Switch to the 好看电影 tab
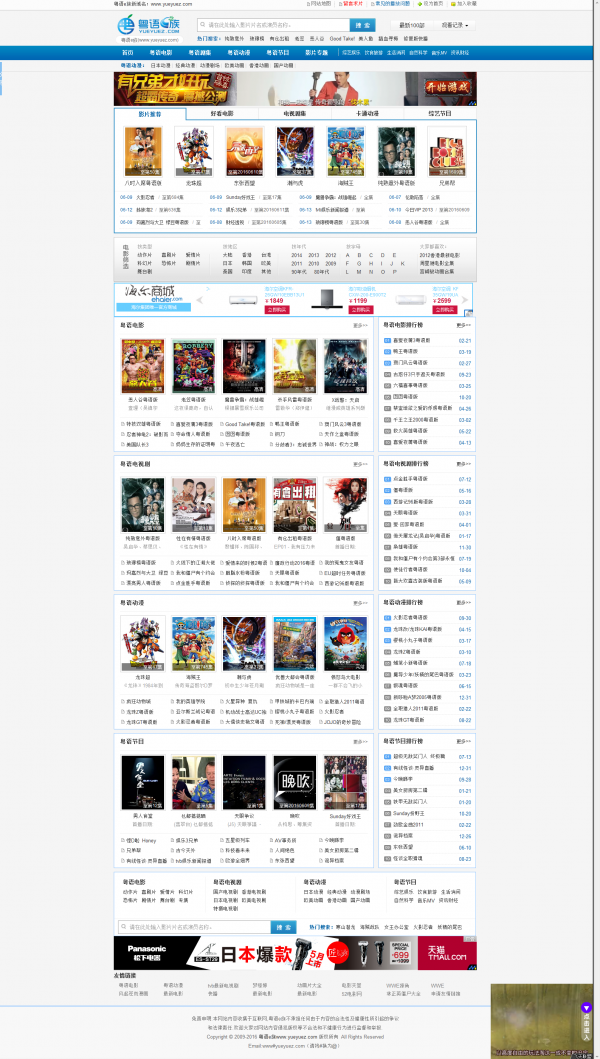 222,114
